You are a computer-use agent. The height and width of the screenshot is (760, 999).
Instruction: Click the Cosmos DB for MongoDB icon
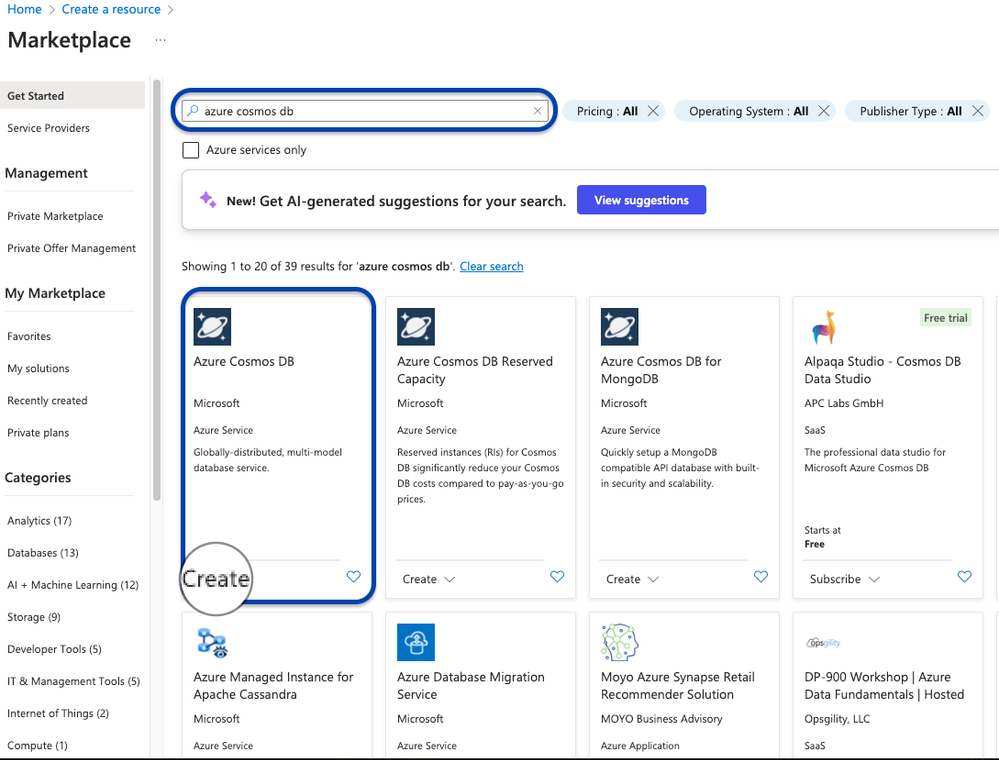(x=619, y=327)
